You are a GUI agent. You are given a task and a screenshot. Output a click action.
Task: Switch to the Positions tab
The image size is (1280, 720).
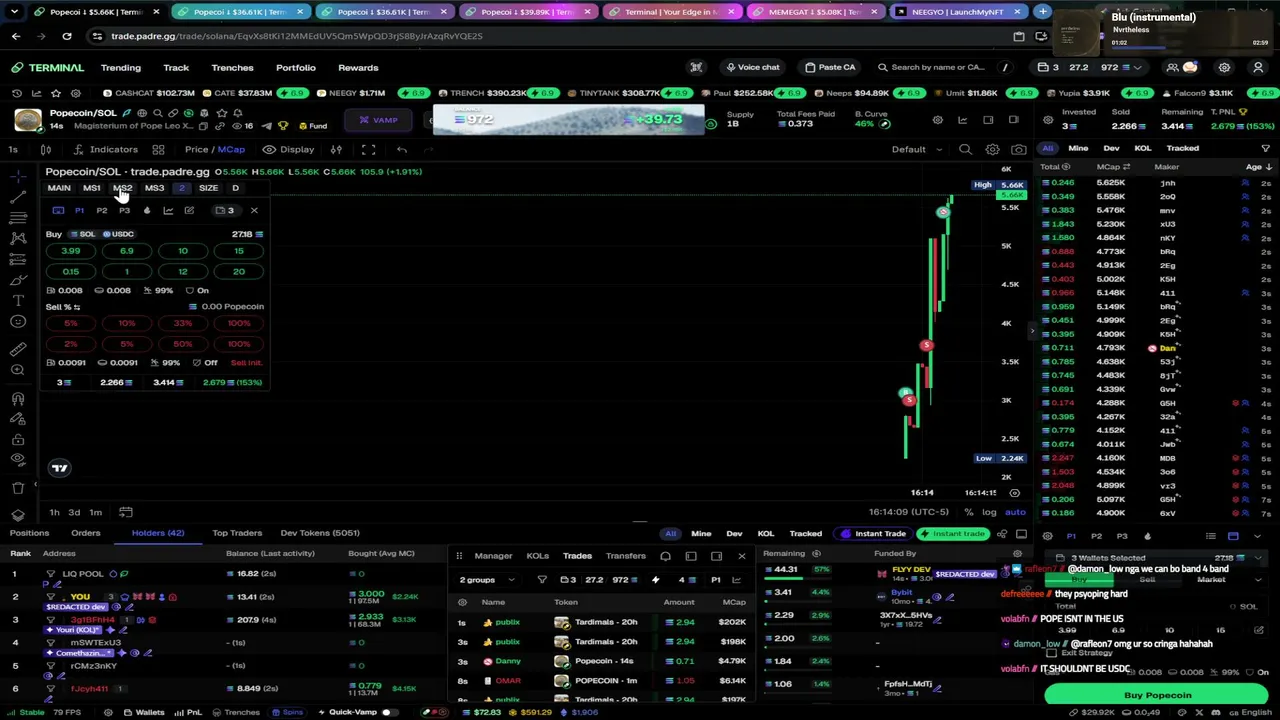pos(29,533)
